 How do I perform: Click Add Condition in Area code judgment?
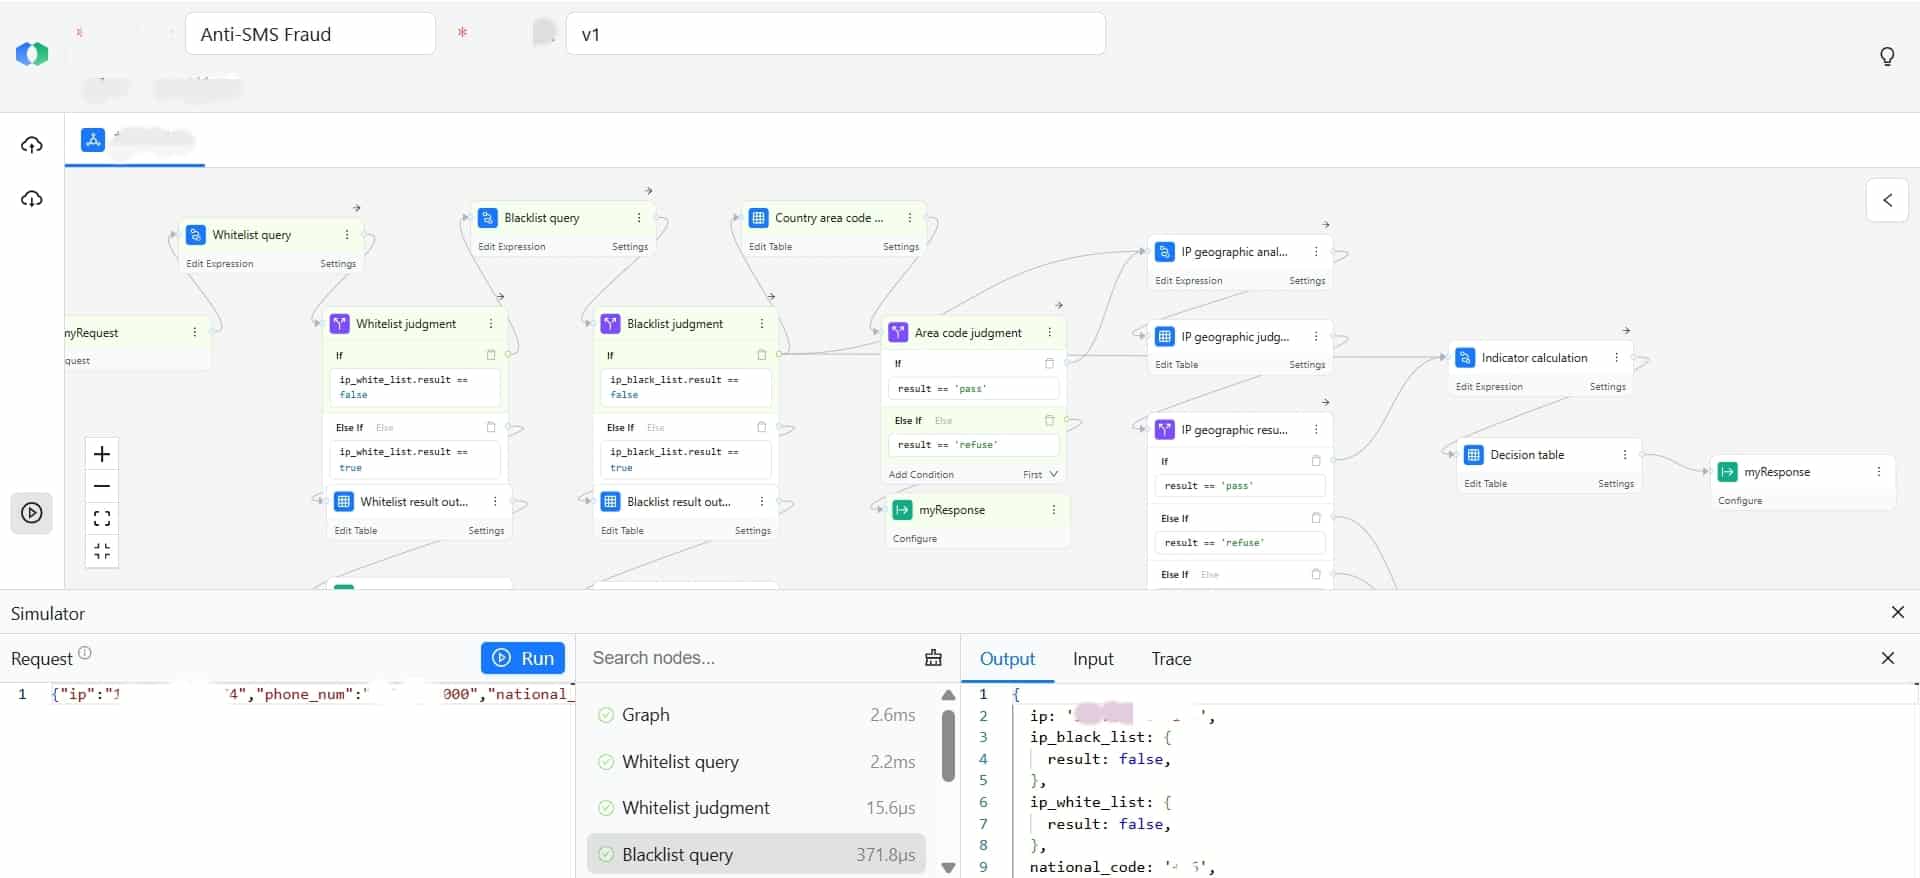click(x=921, y=475)
